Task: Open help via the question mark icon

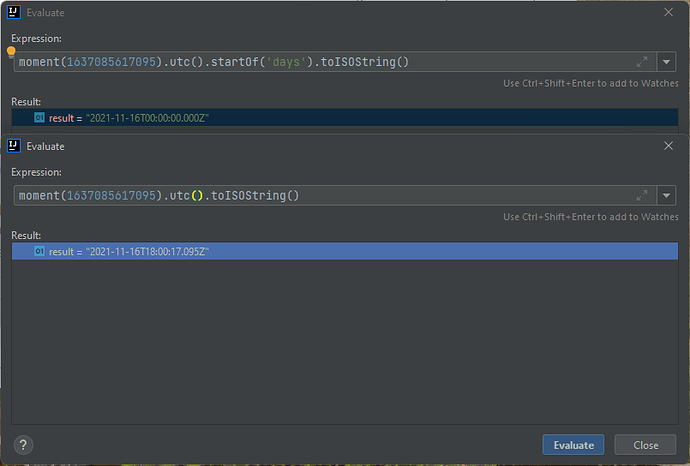Action: (x=23, y=445)
